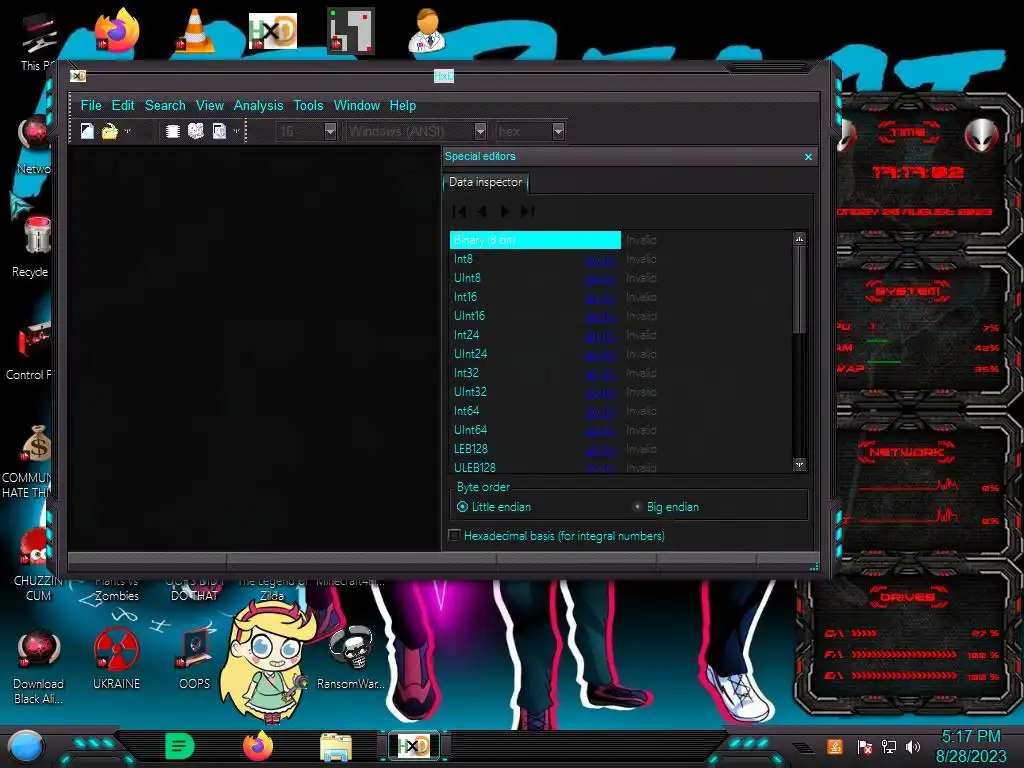Select Big endian byte order
The height and width of the screenshot is (768, 1024).
[x=666, y=507]
